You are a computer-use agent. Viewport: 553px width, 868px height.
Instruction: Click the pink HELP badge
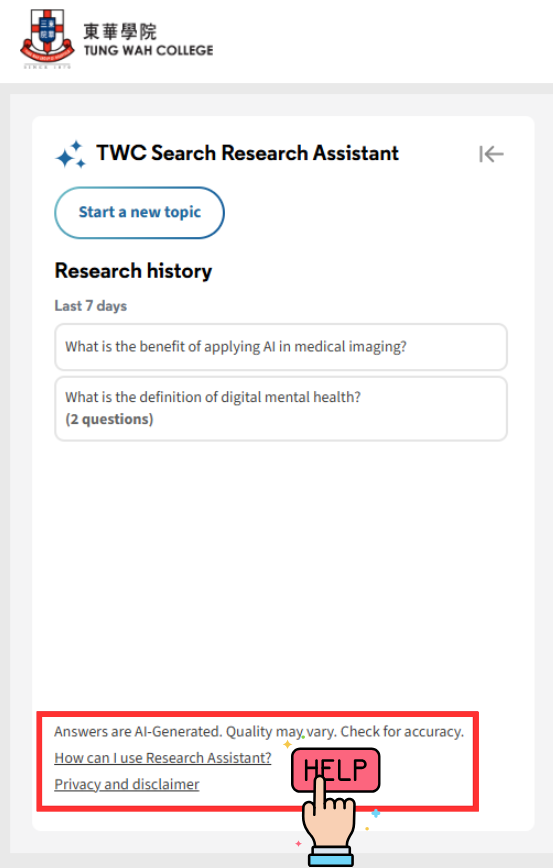[335, 770]
